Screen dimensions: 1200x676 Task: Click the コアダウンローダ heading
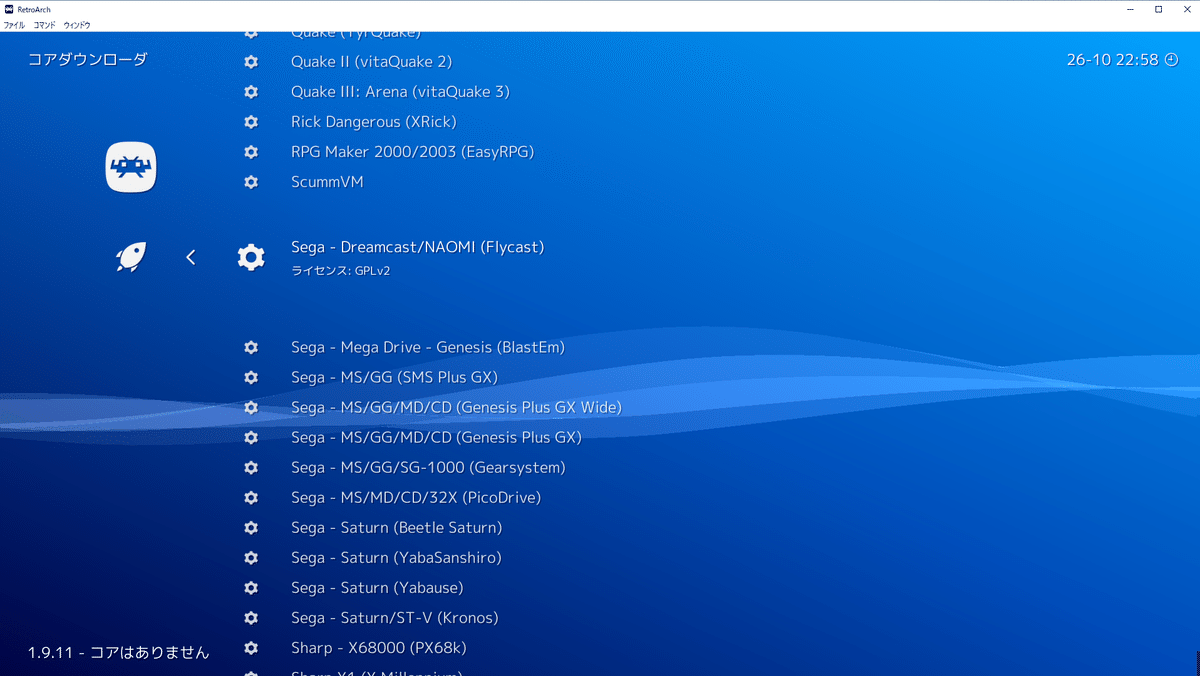[87, 60]
